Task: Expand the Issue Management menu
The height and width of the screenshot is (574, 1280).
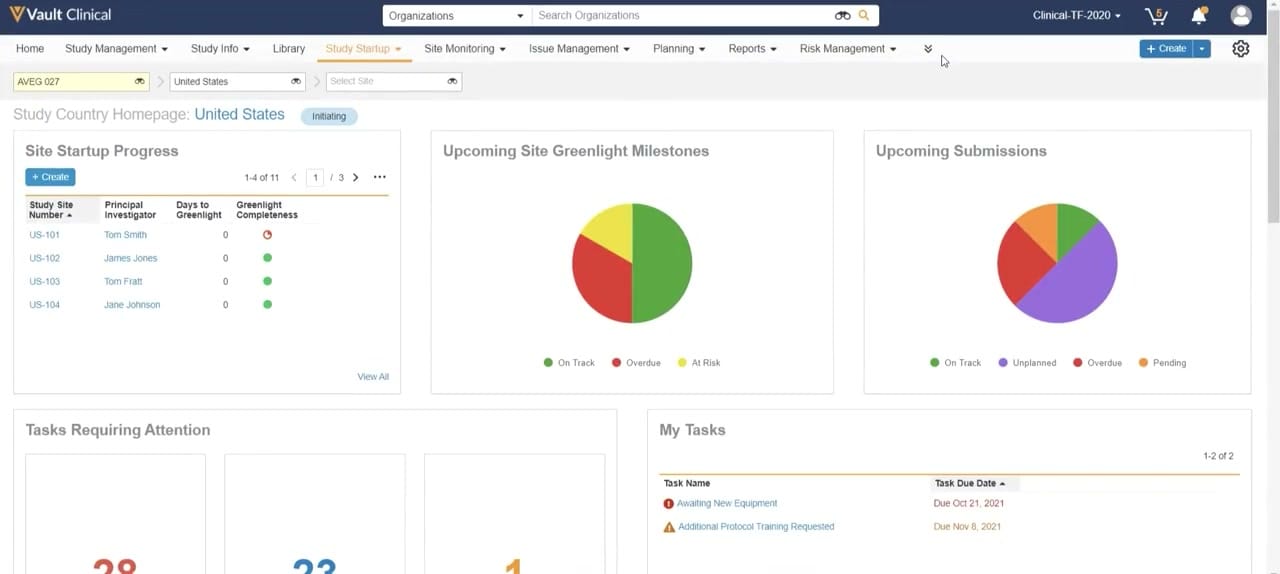Action: [x=579, y=49]
